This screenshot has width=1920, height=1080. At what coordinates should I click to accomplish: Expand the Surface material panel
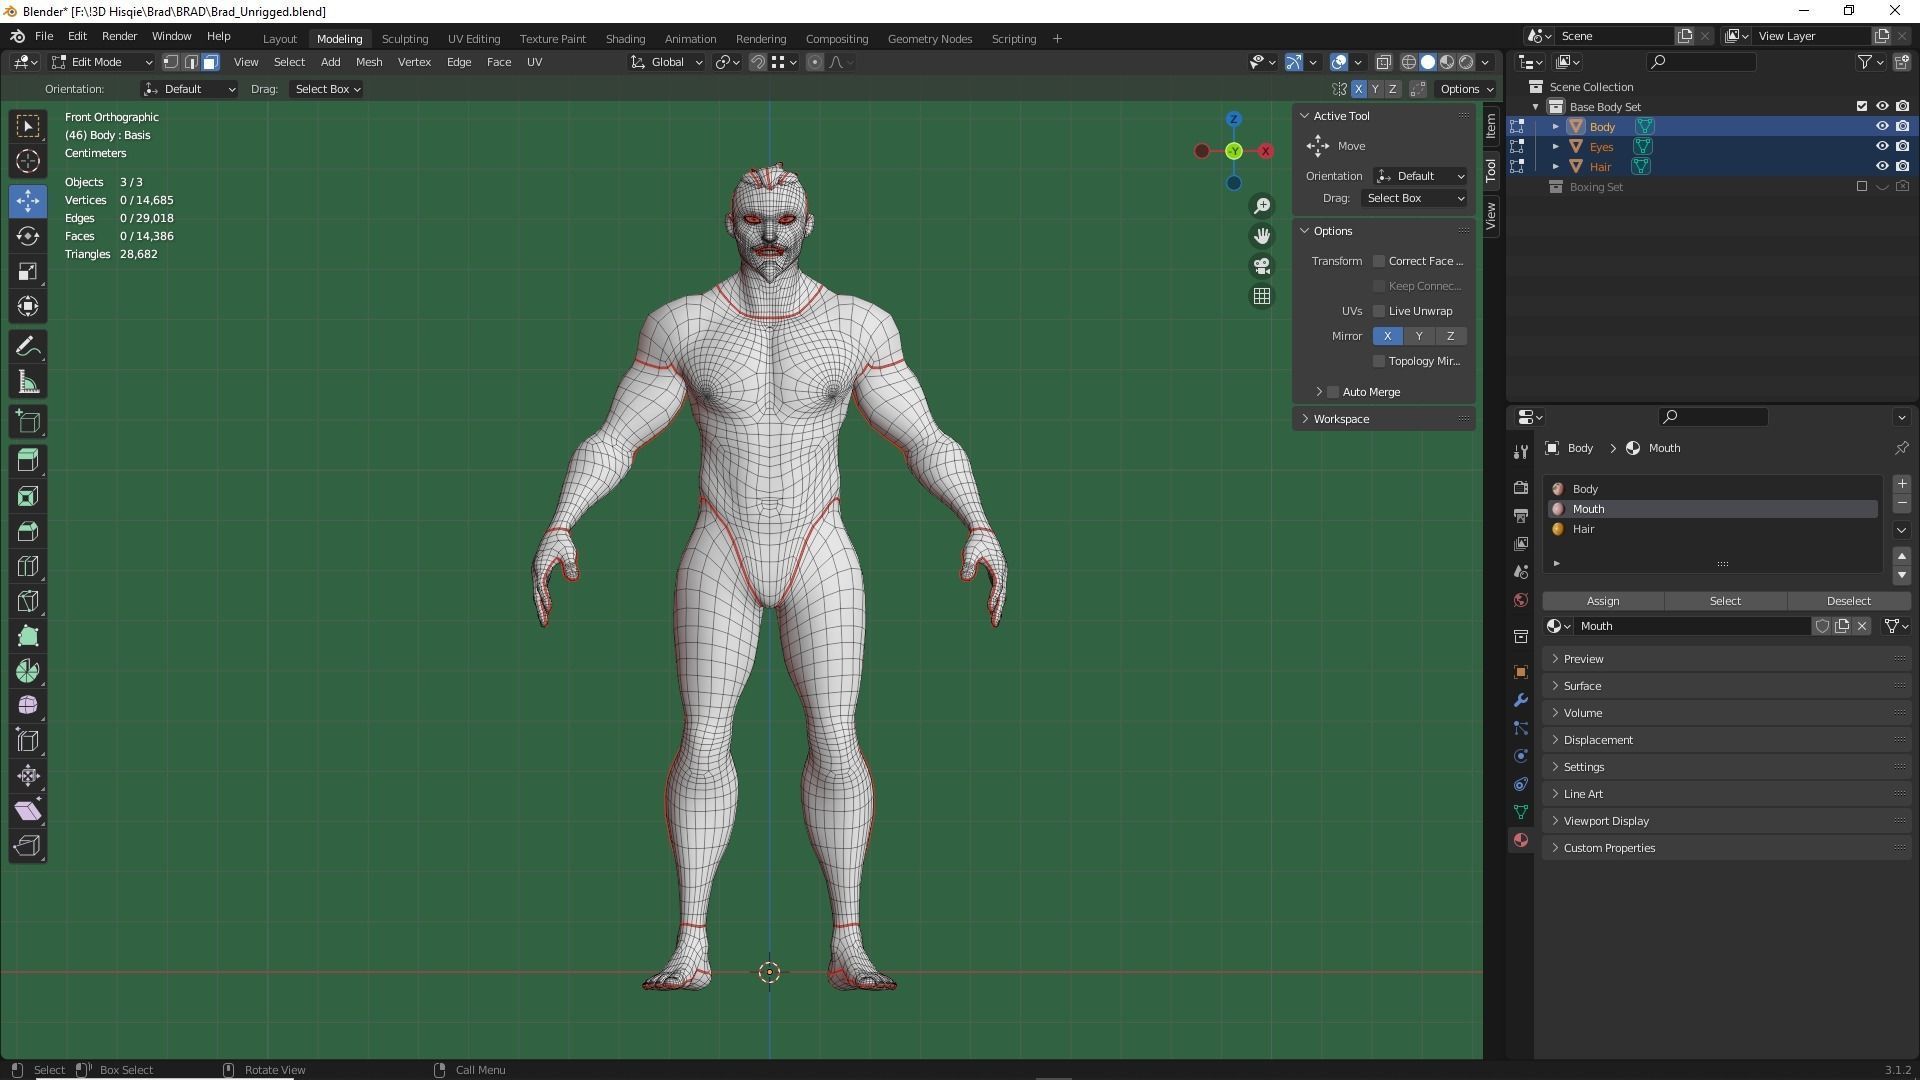pyautogui.click(x=1582, y=686)
